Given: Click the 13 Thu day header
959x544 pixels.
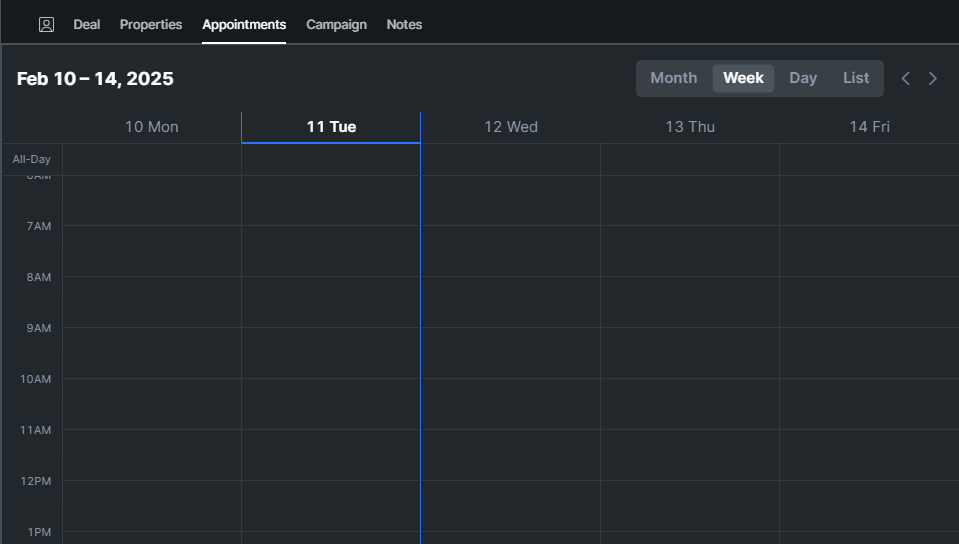Looking at the screenshot, I should click(x=690, y=127).
